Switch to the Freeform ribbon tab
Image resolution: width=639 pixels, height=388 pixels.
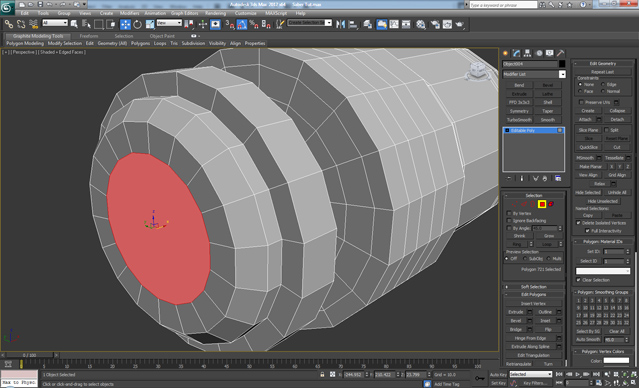89,36
